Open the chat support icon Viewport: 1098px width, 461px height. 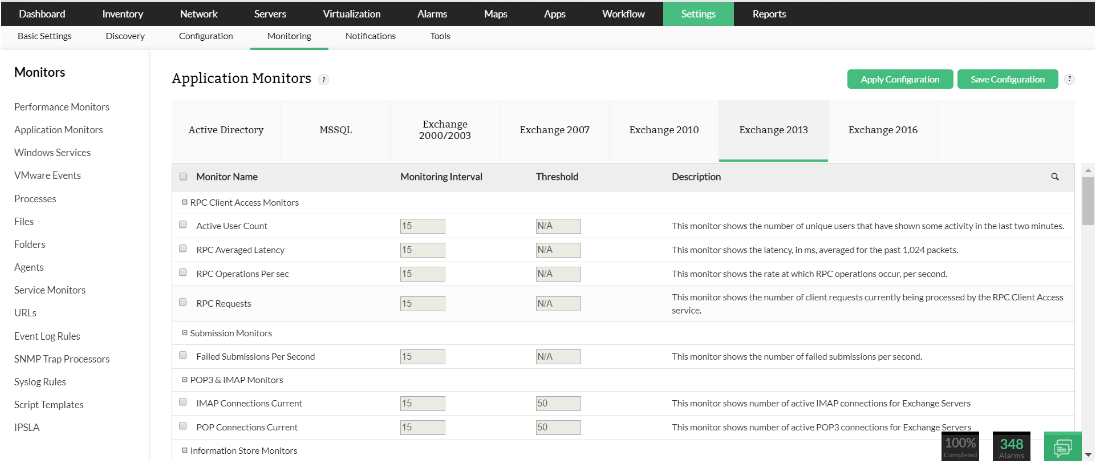point(1062,446)
